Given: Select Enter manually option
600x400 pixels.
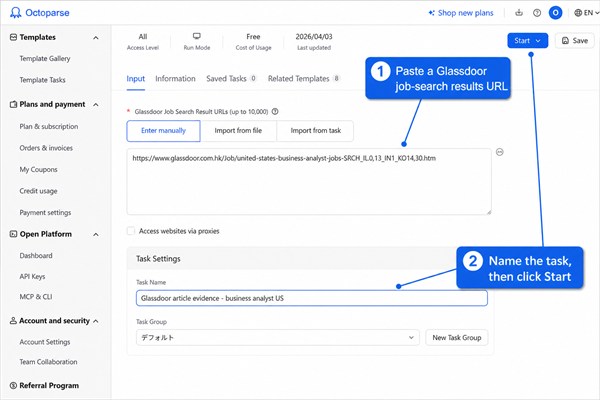Looking at the screenshot, I should [x=163, y=131].
